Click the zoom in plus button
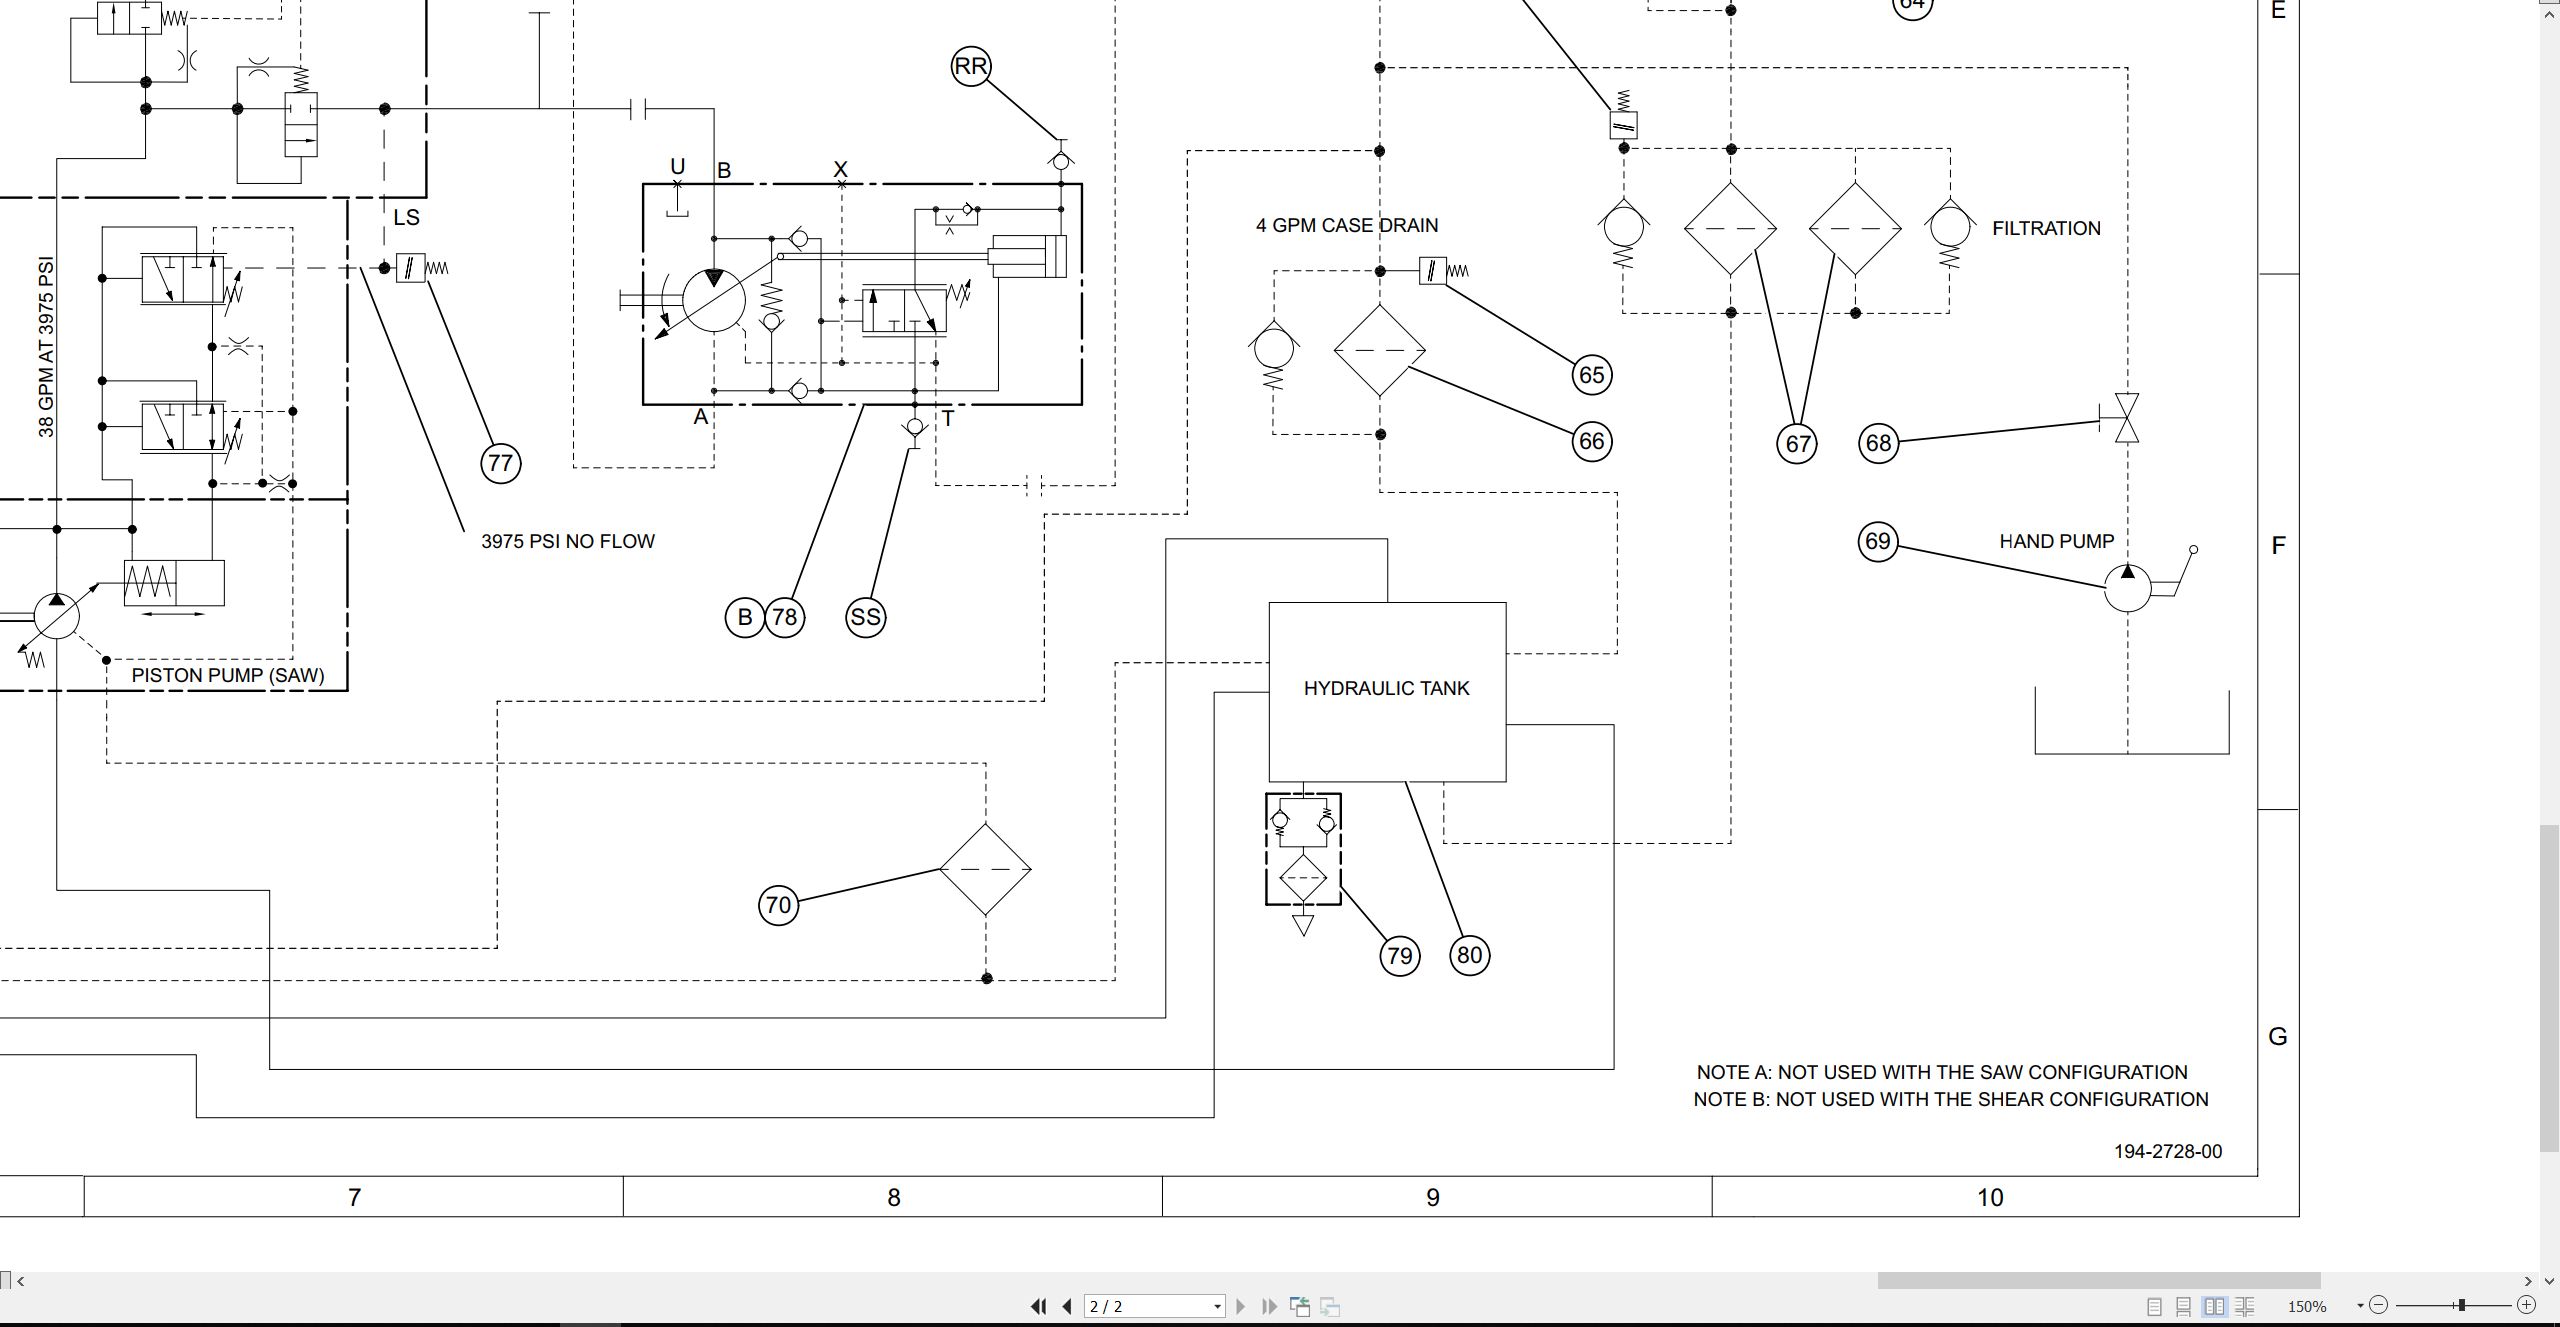The image size is (2560, 1327). click(2526, 1305)
